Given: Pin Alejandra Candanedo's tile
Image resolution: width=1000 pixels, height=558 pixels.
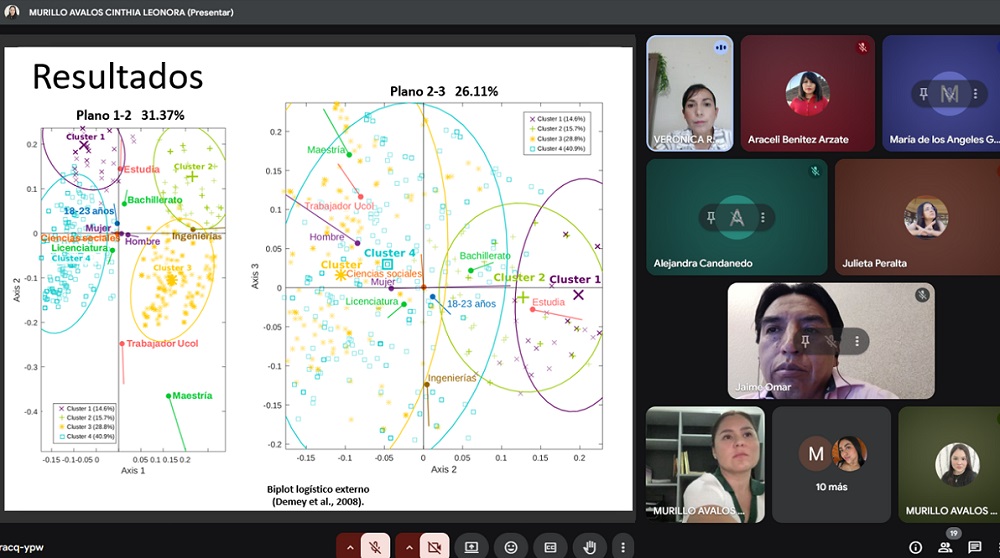Looking at the screenshot, I should (710, 217).
